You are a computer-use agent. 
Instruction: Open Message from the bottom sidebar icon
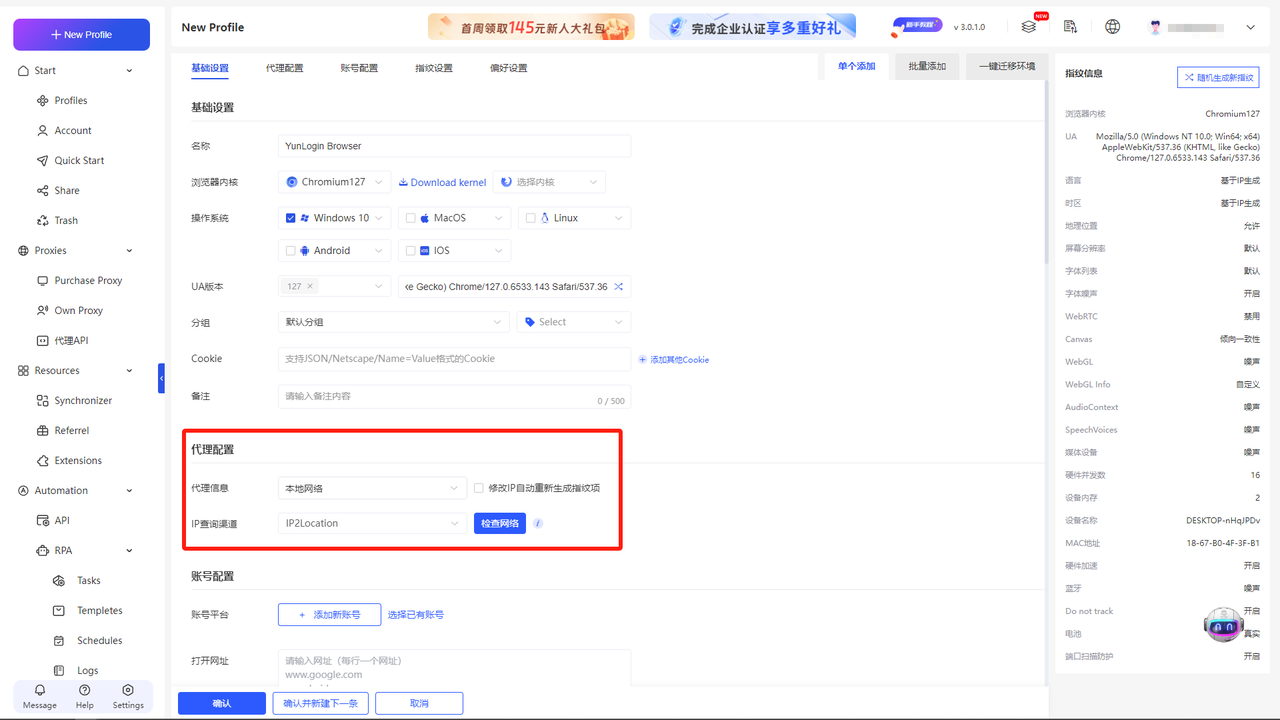pos(39,692)
